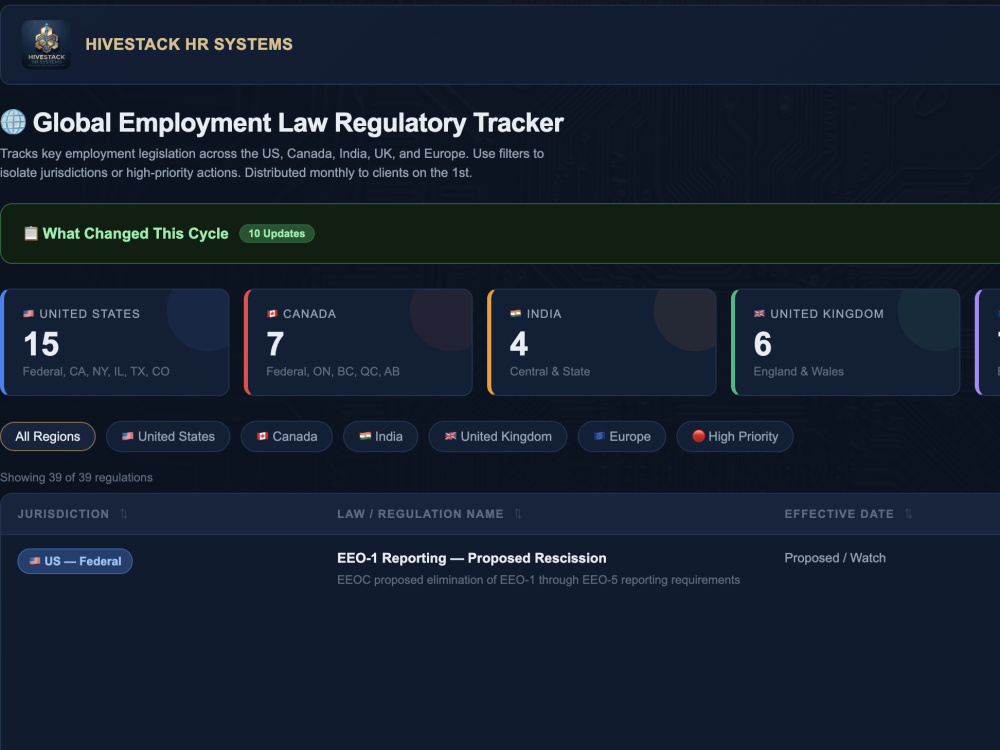This screenshot has width=1000, height=750.
Task: Expand the What Changed This Cycle panel
Action: coord(500,233)
